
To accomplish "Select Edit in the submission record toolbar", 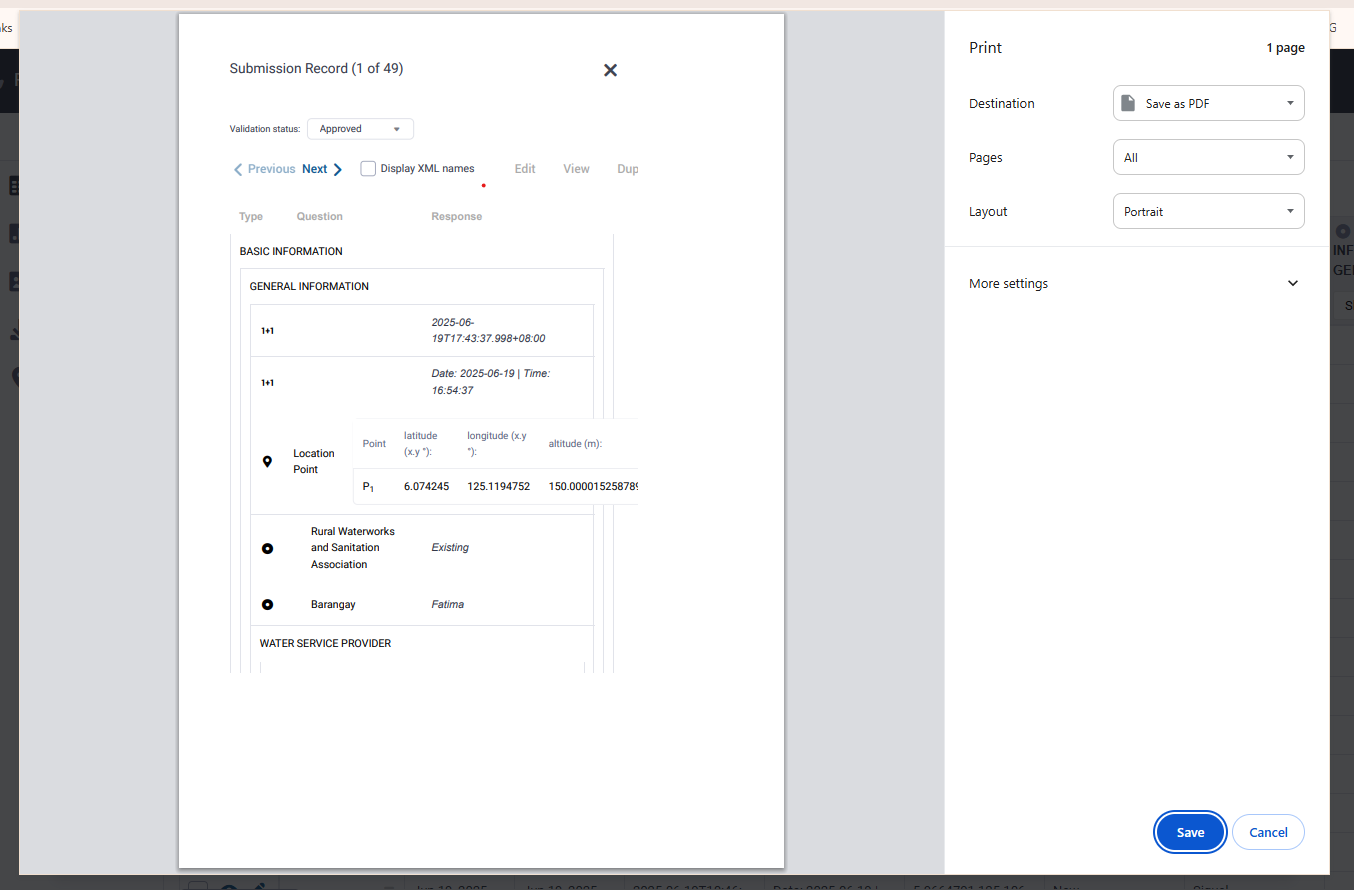I will [524, 169].
